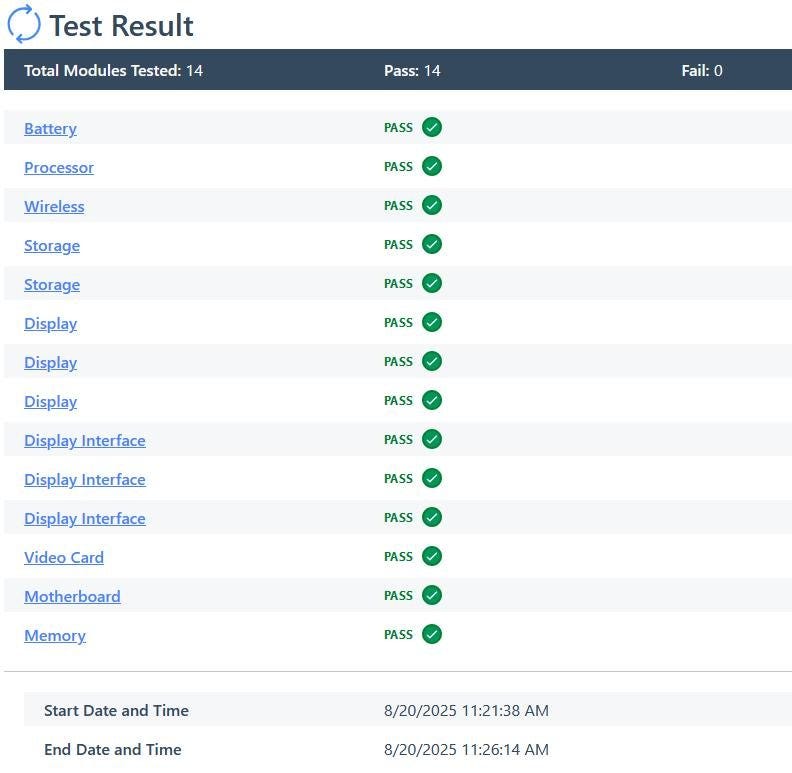Viewport: 792px width, 773px height.
Task: Click the PASS label in Processor row
Action: (399, 167)
